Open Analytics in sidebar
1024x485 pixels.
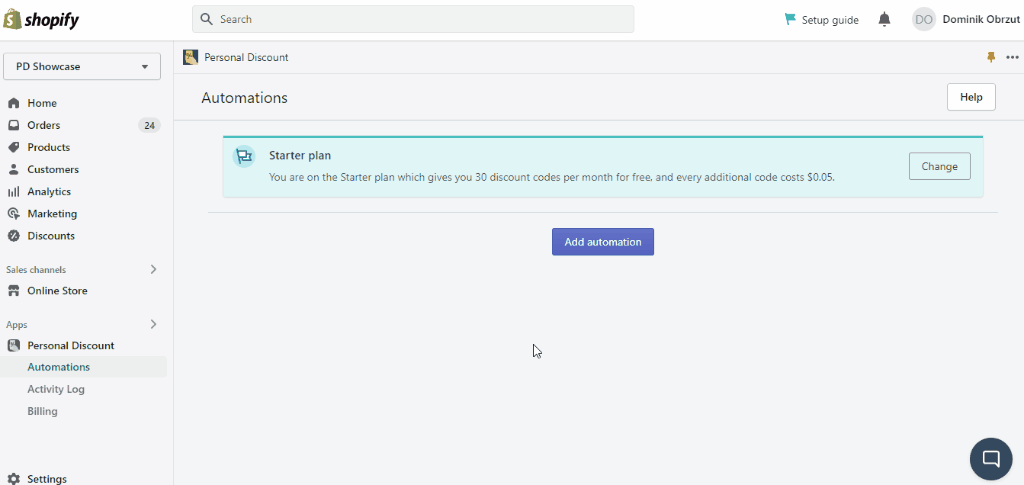click(49, 192)
